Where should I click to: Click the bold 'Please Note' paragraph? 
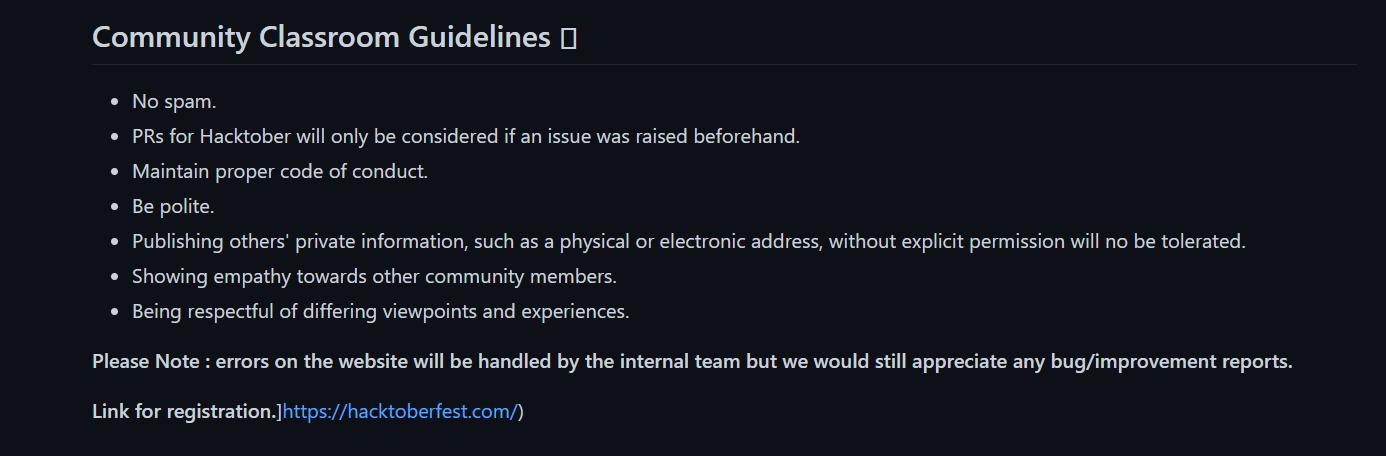coord(692,361)
